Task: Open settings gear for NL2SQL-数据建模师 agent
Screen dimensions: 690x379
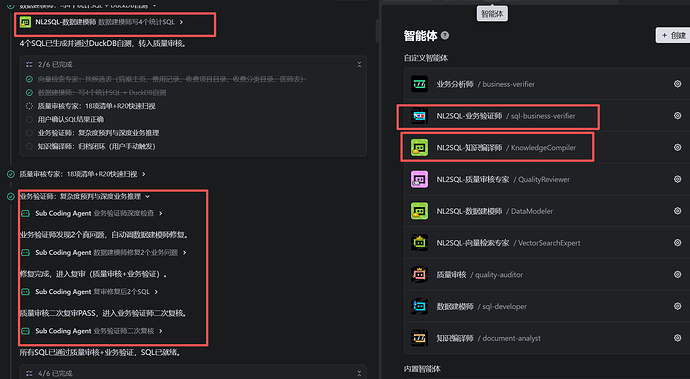Action: coord(677,211)
